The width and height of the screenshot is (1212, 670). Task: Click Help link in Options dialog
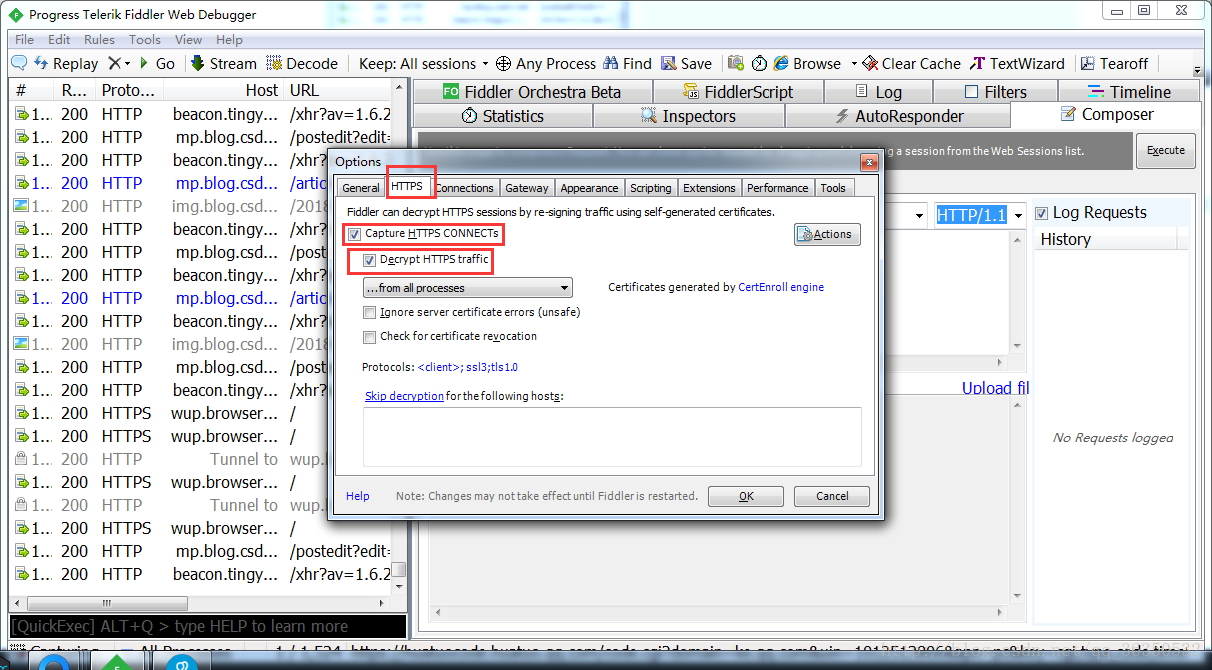tap(357, 496)
